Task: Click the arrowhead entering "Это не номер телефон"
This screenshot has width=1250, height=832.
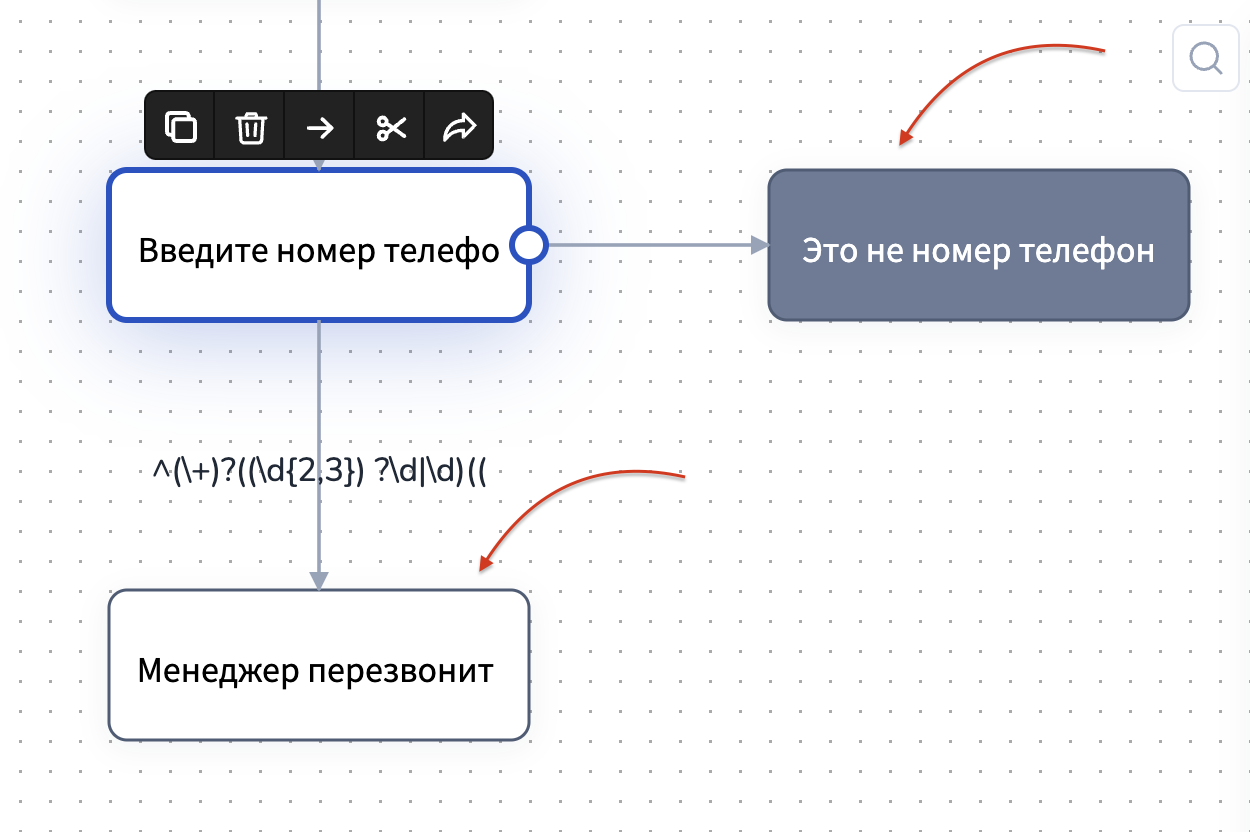Action: click(758, 244)
